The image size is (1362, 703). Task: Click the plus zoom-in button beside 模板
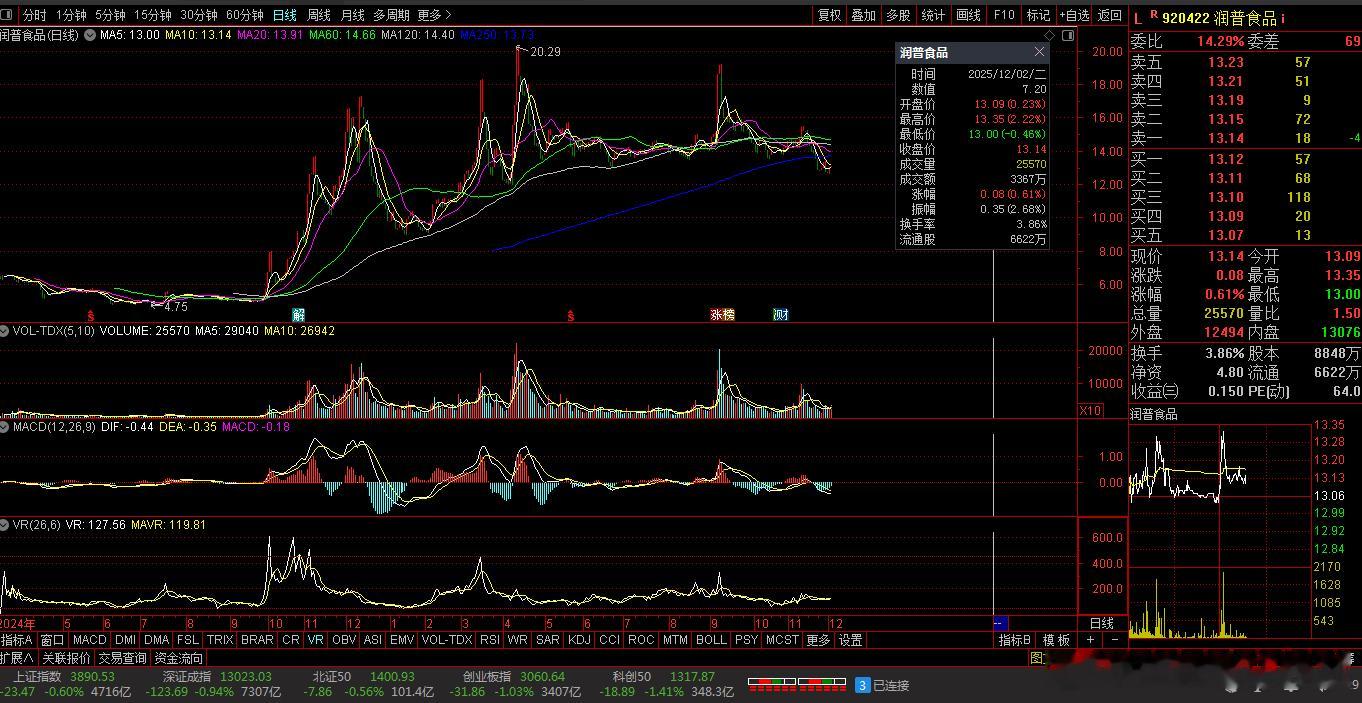point(1091,640)
